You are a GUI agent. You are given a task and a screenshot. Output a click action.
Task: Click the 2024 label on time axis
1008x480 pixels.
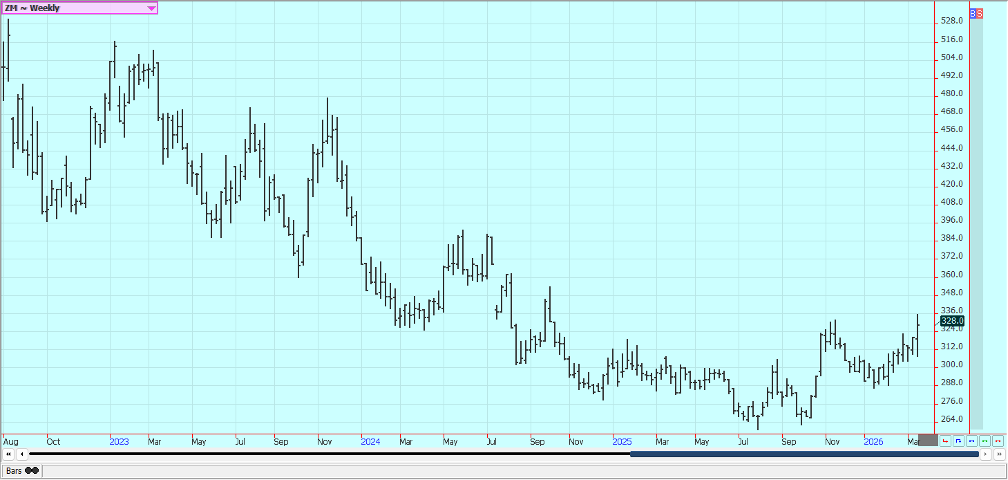370,440
